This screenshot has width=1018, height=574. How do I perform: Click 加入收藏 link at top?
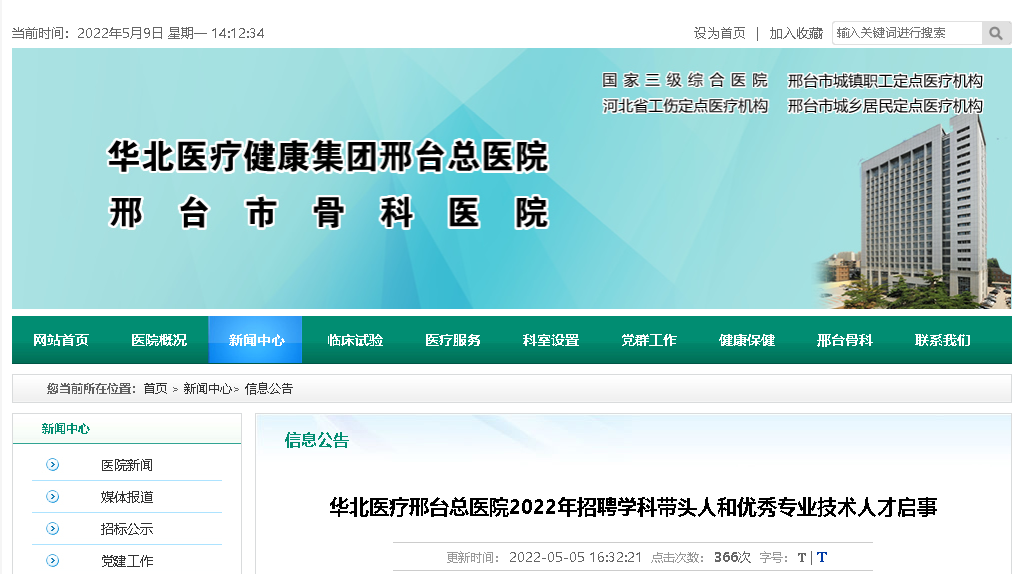(x=796, y=33)
